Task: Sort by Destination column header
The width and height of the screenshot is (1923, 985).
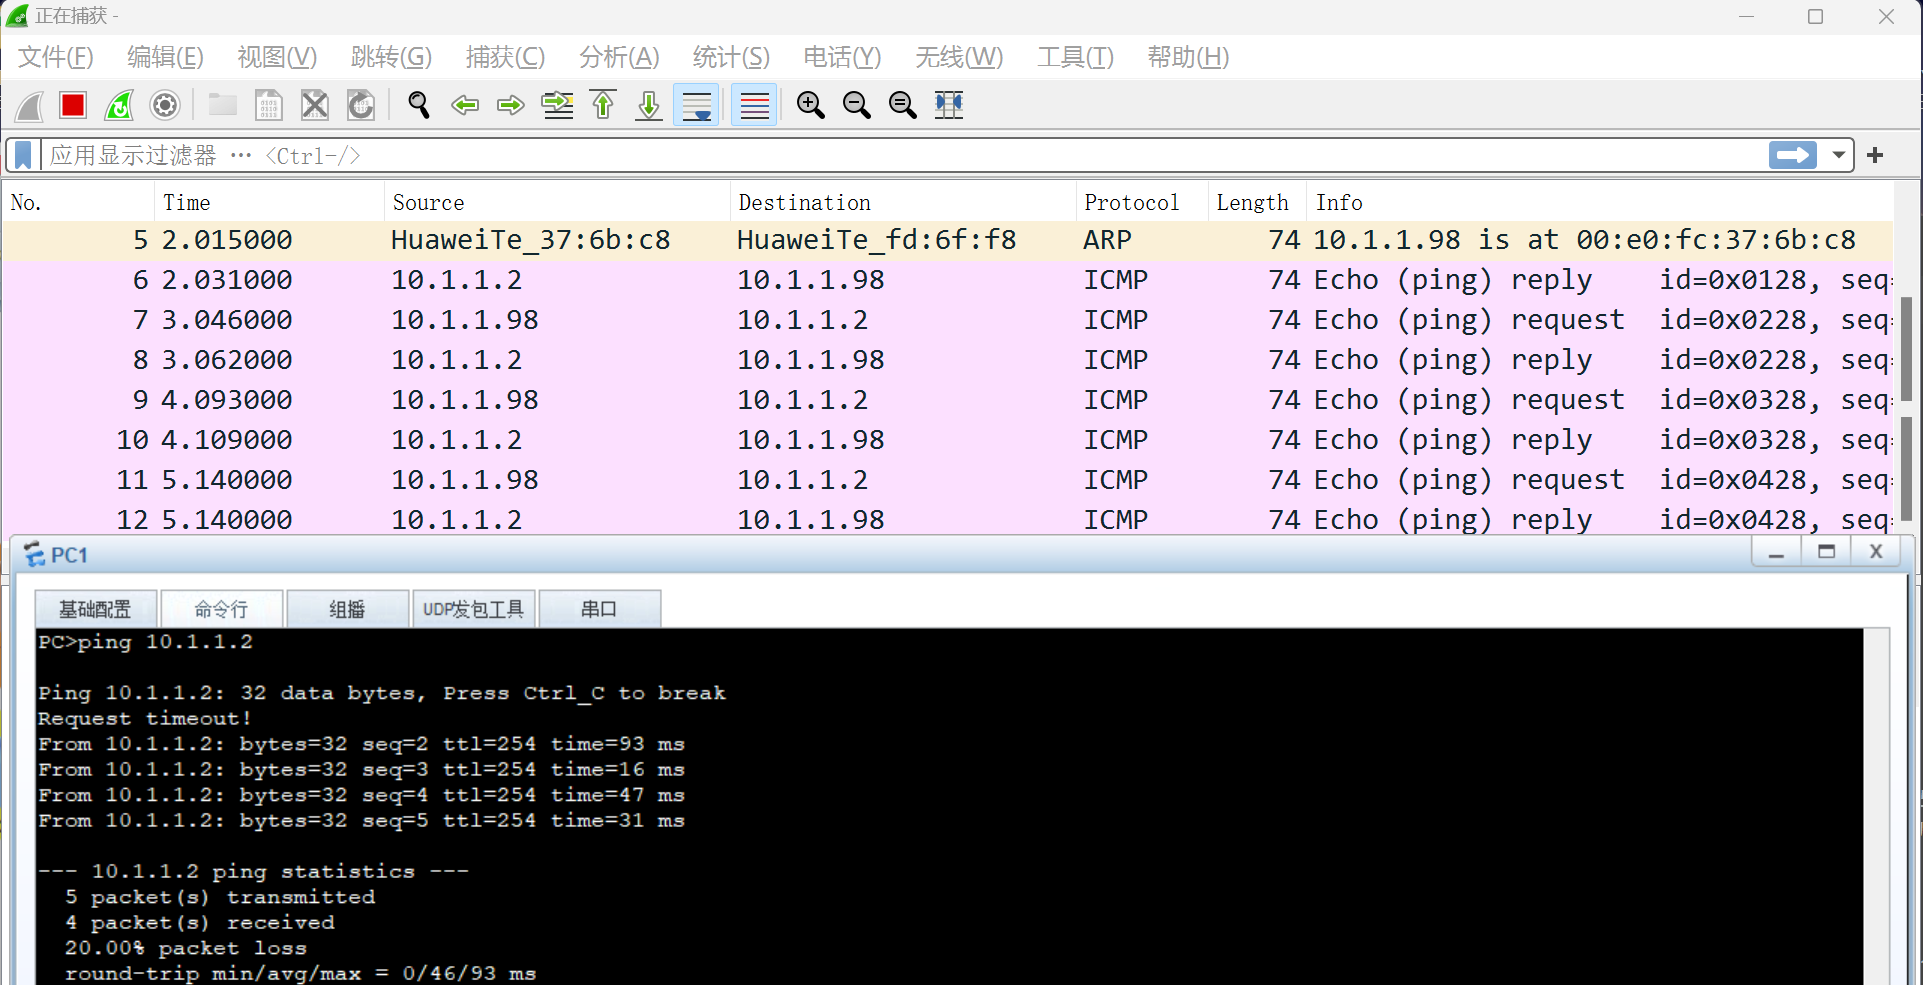Action: (x=903, y=202)
